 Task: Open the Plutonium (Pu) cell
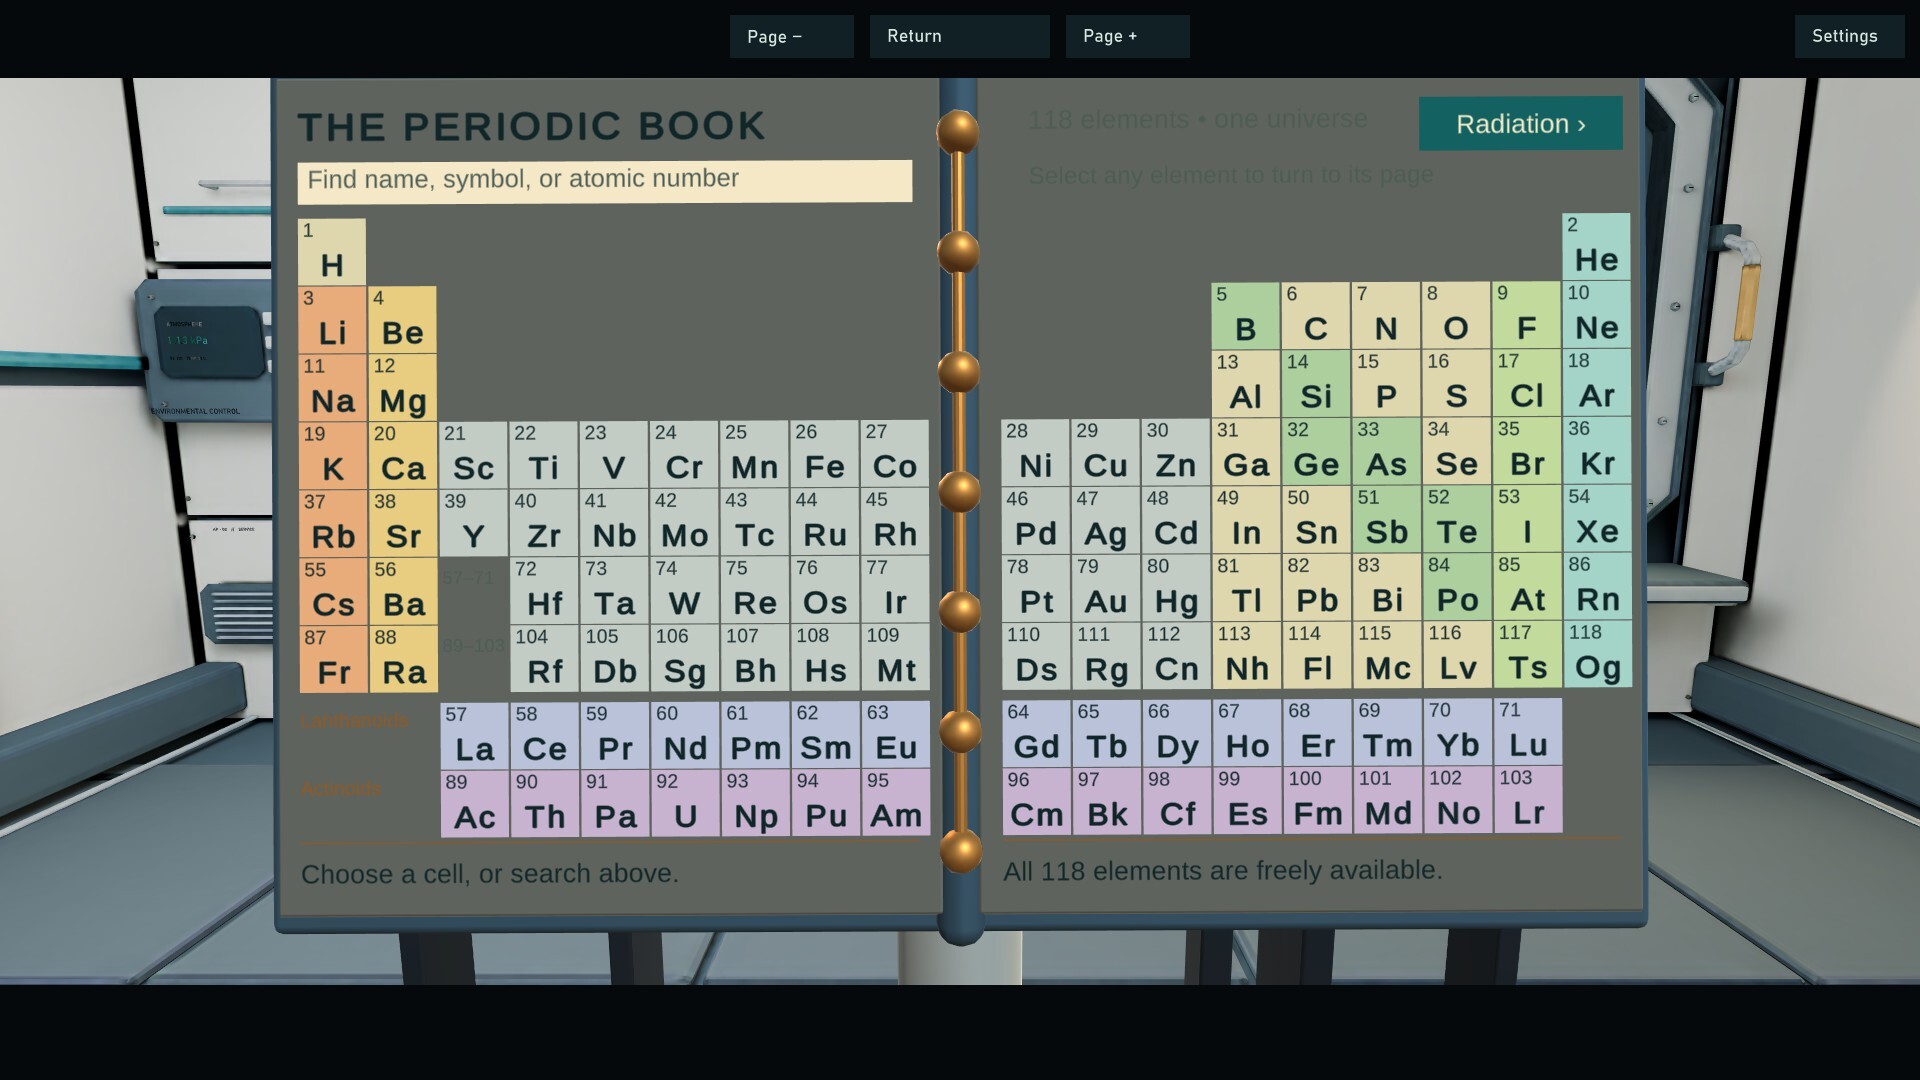tap(826, 803)
